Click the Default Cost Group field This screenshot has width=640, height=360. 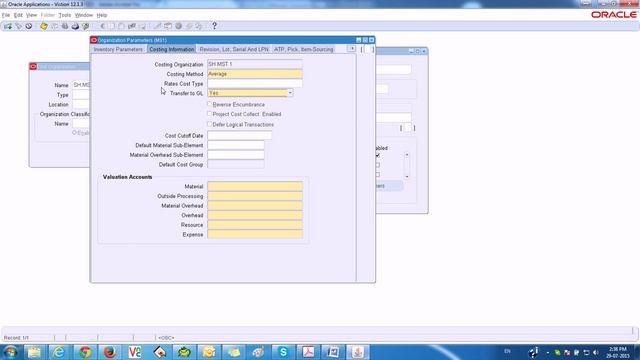[236, 164]
